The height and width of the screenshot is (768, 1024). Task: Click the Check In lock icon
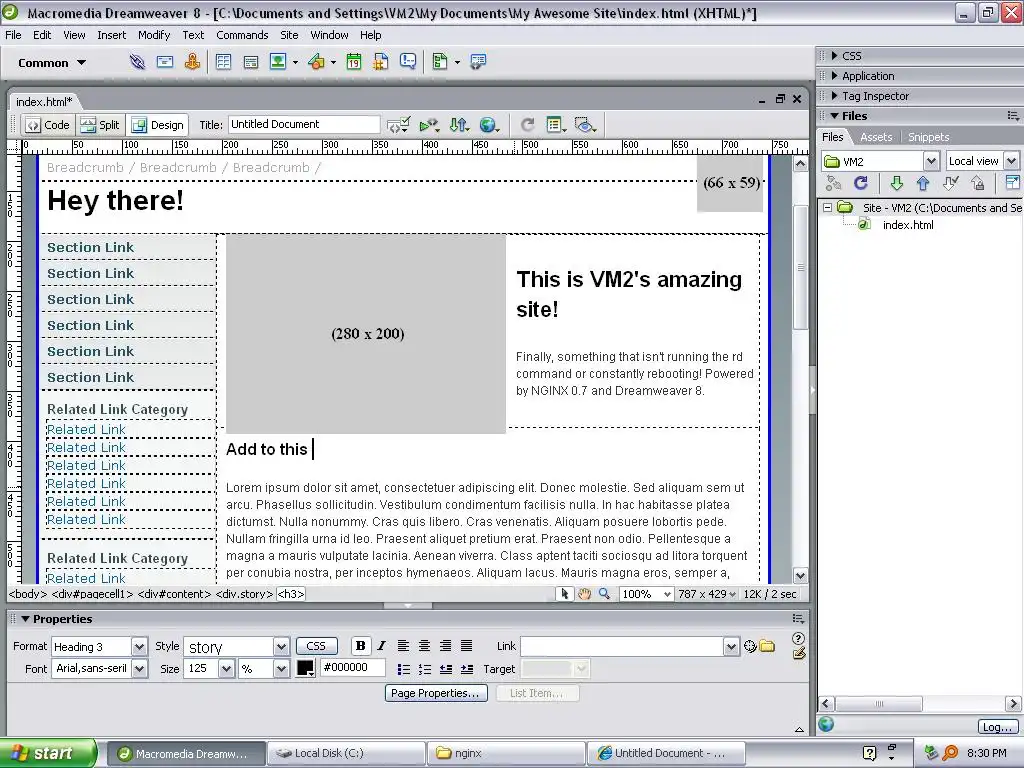(978, 183)
